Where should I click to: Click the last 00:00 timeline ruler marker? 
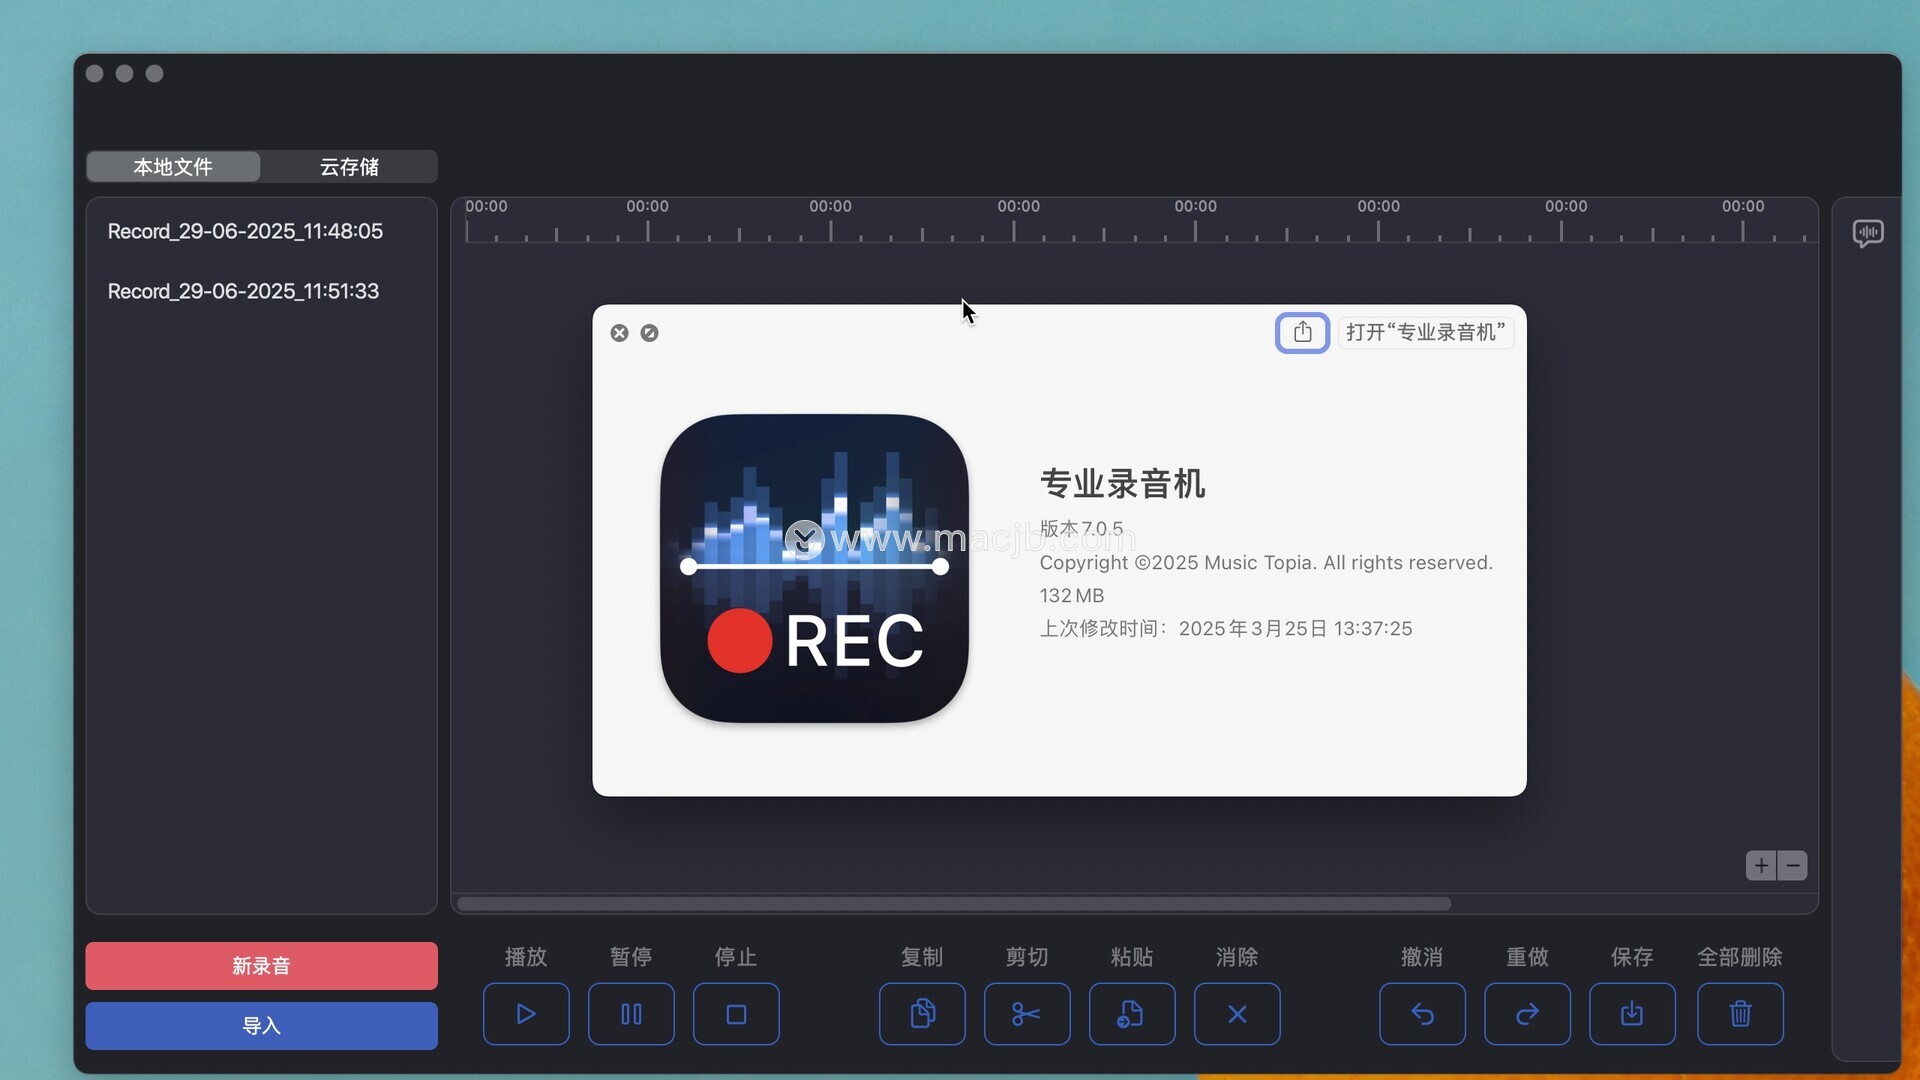coord(1743,206)
